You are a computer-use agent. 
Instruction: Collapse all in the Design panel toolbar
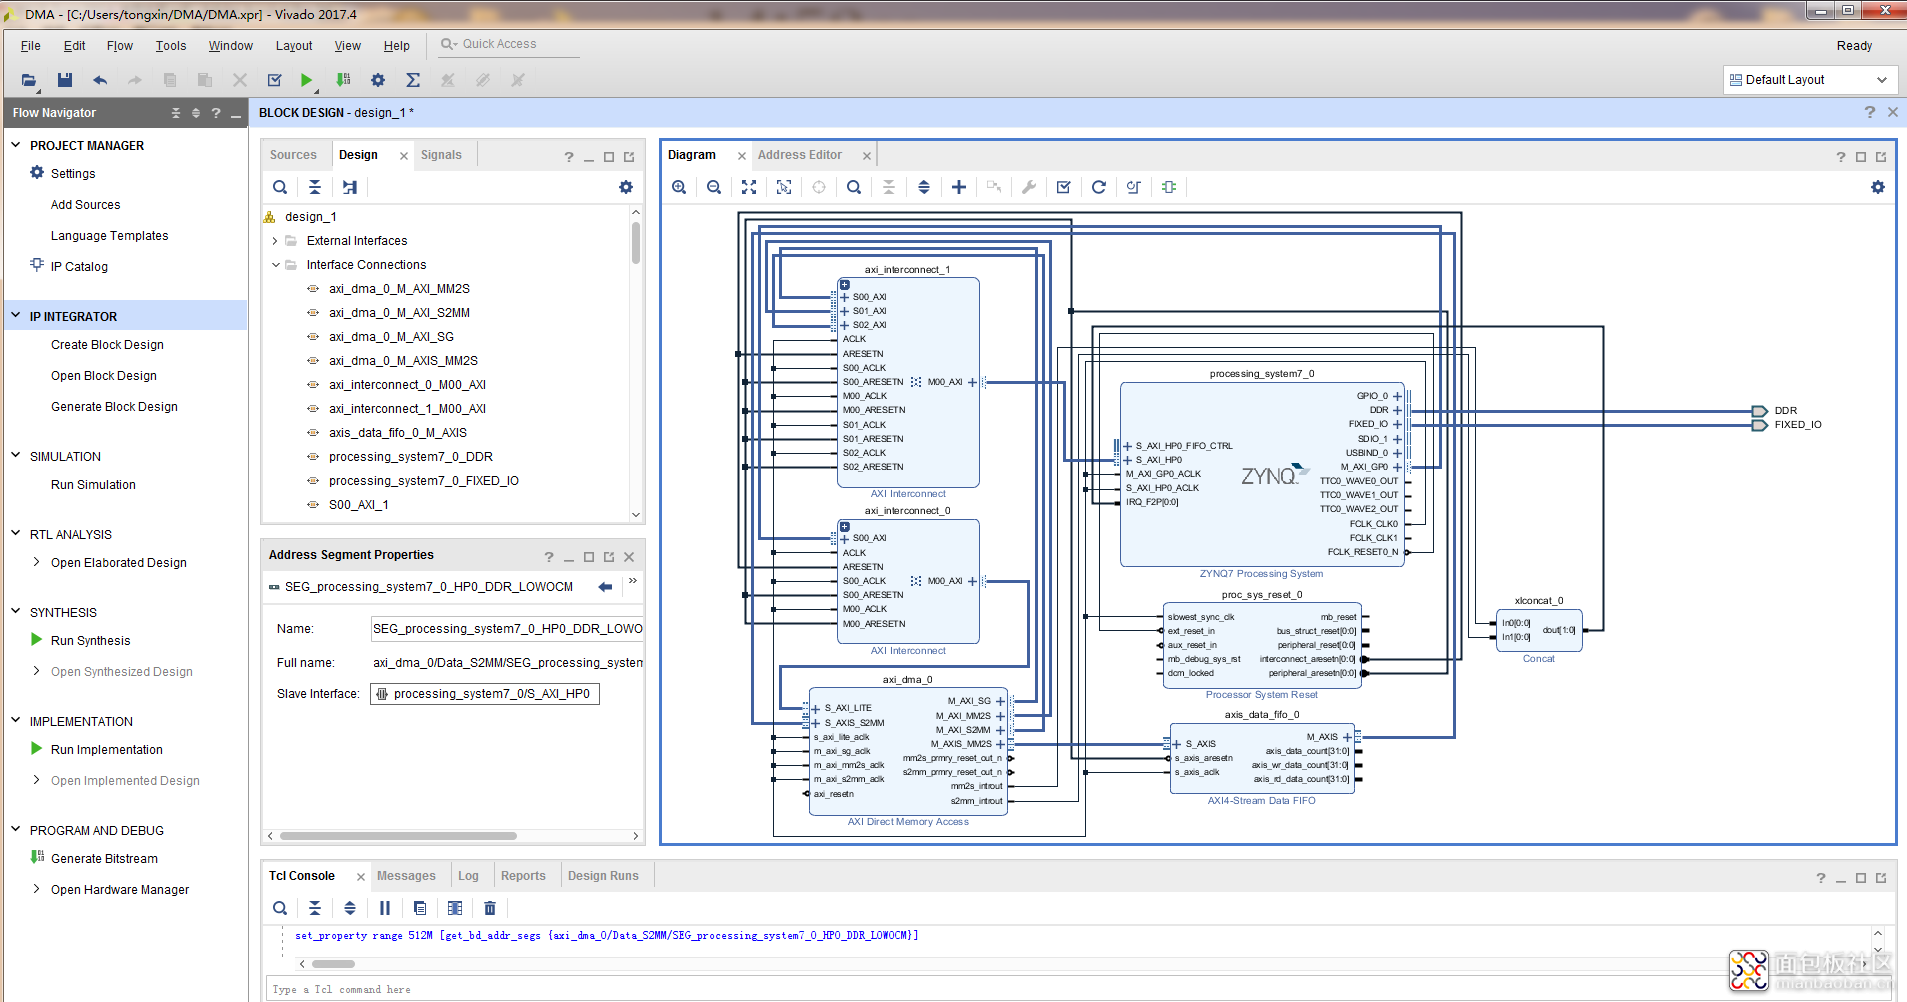click(315, 187)
